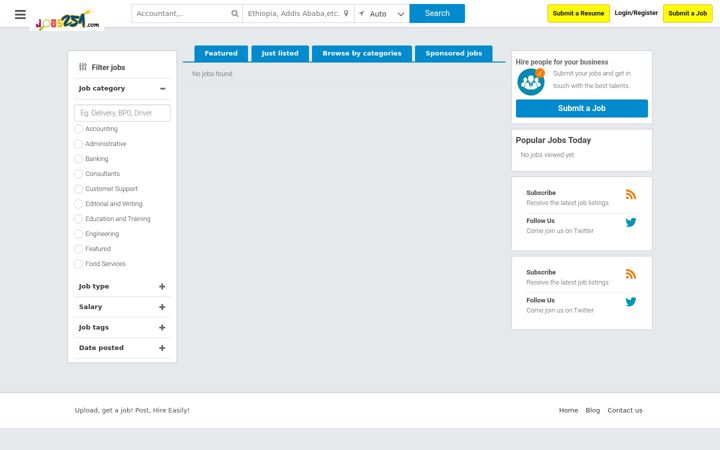The height and width of the screenshot is (450, 720).
Task: Expand the Job type filter
Action: [x=162, y=287]
